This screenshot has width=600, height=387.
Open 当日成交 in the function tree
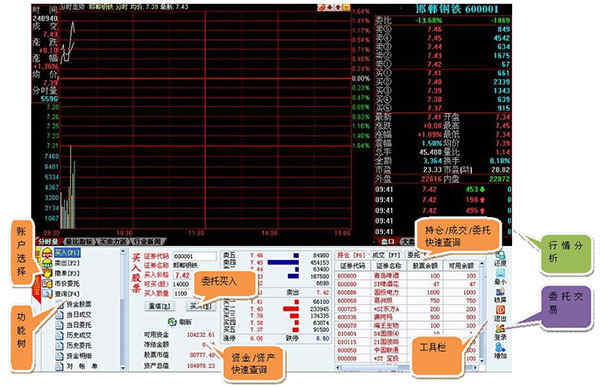tap(79, 314)
